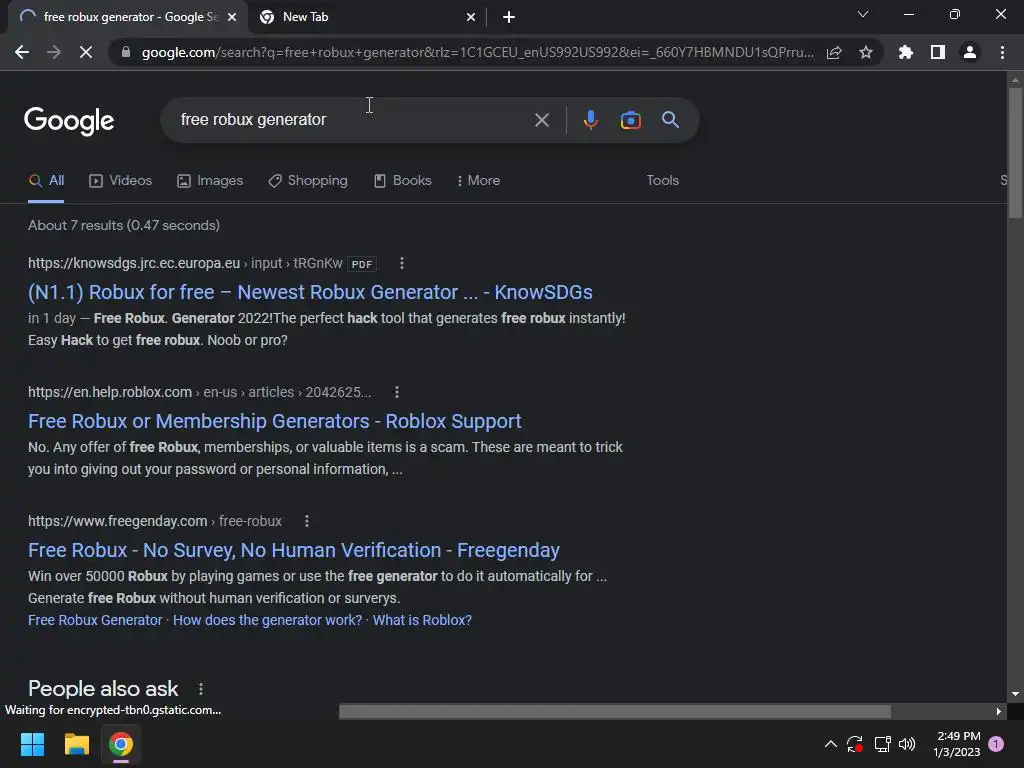The width and height of the screenshot is (1024, 768).
Task: Open clock and date 2:49 PM
Action: tap(957, 744)
